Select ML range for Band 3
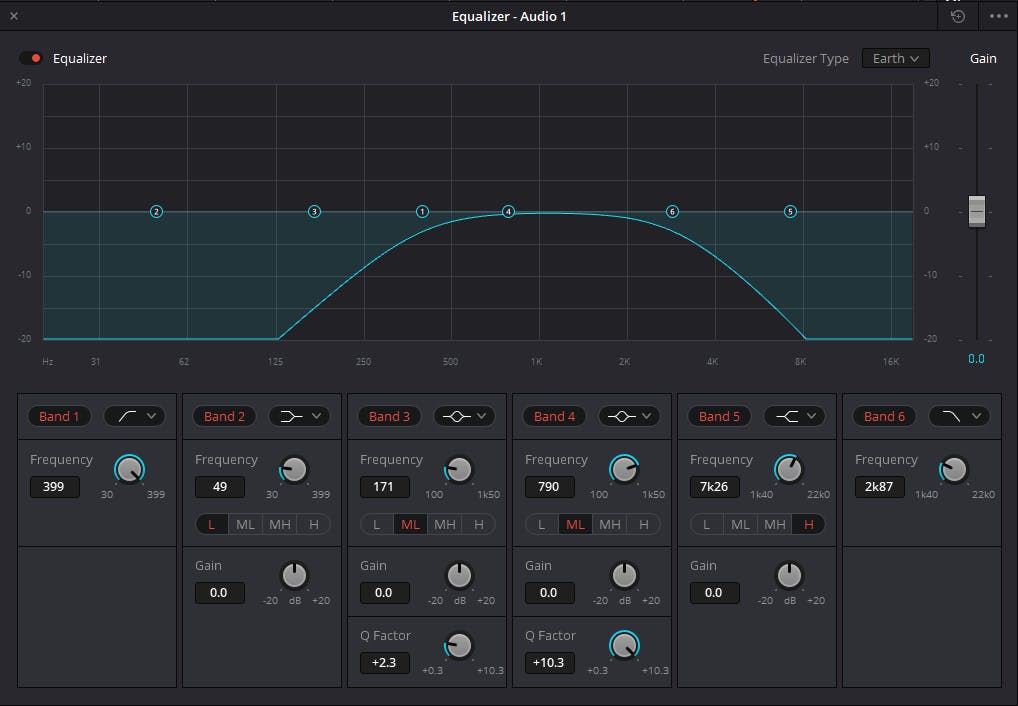1018x706 pixels. (410, 525)
